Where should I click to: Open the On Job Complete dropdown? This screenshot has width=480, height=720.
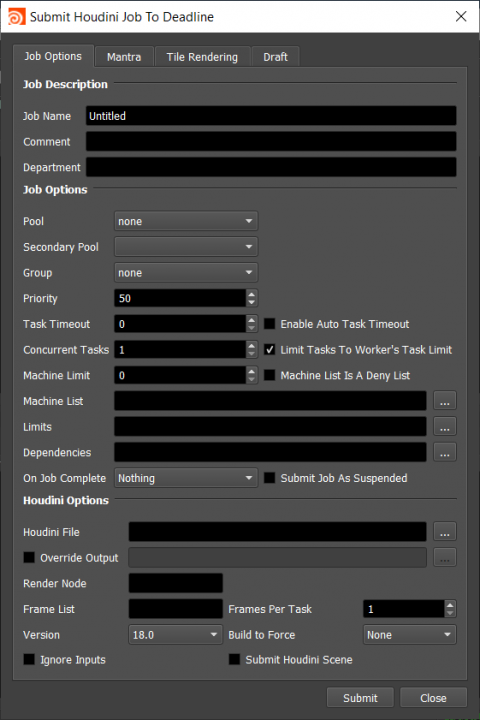coord(186,478)
